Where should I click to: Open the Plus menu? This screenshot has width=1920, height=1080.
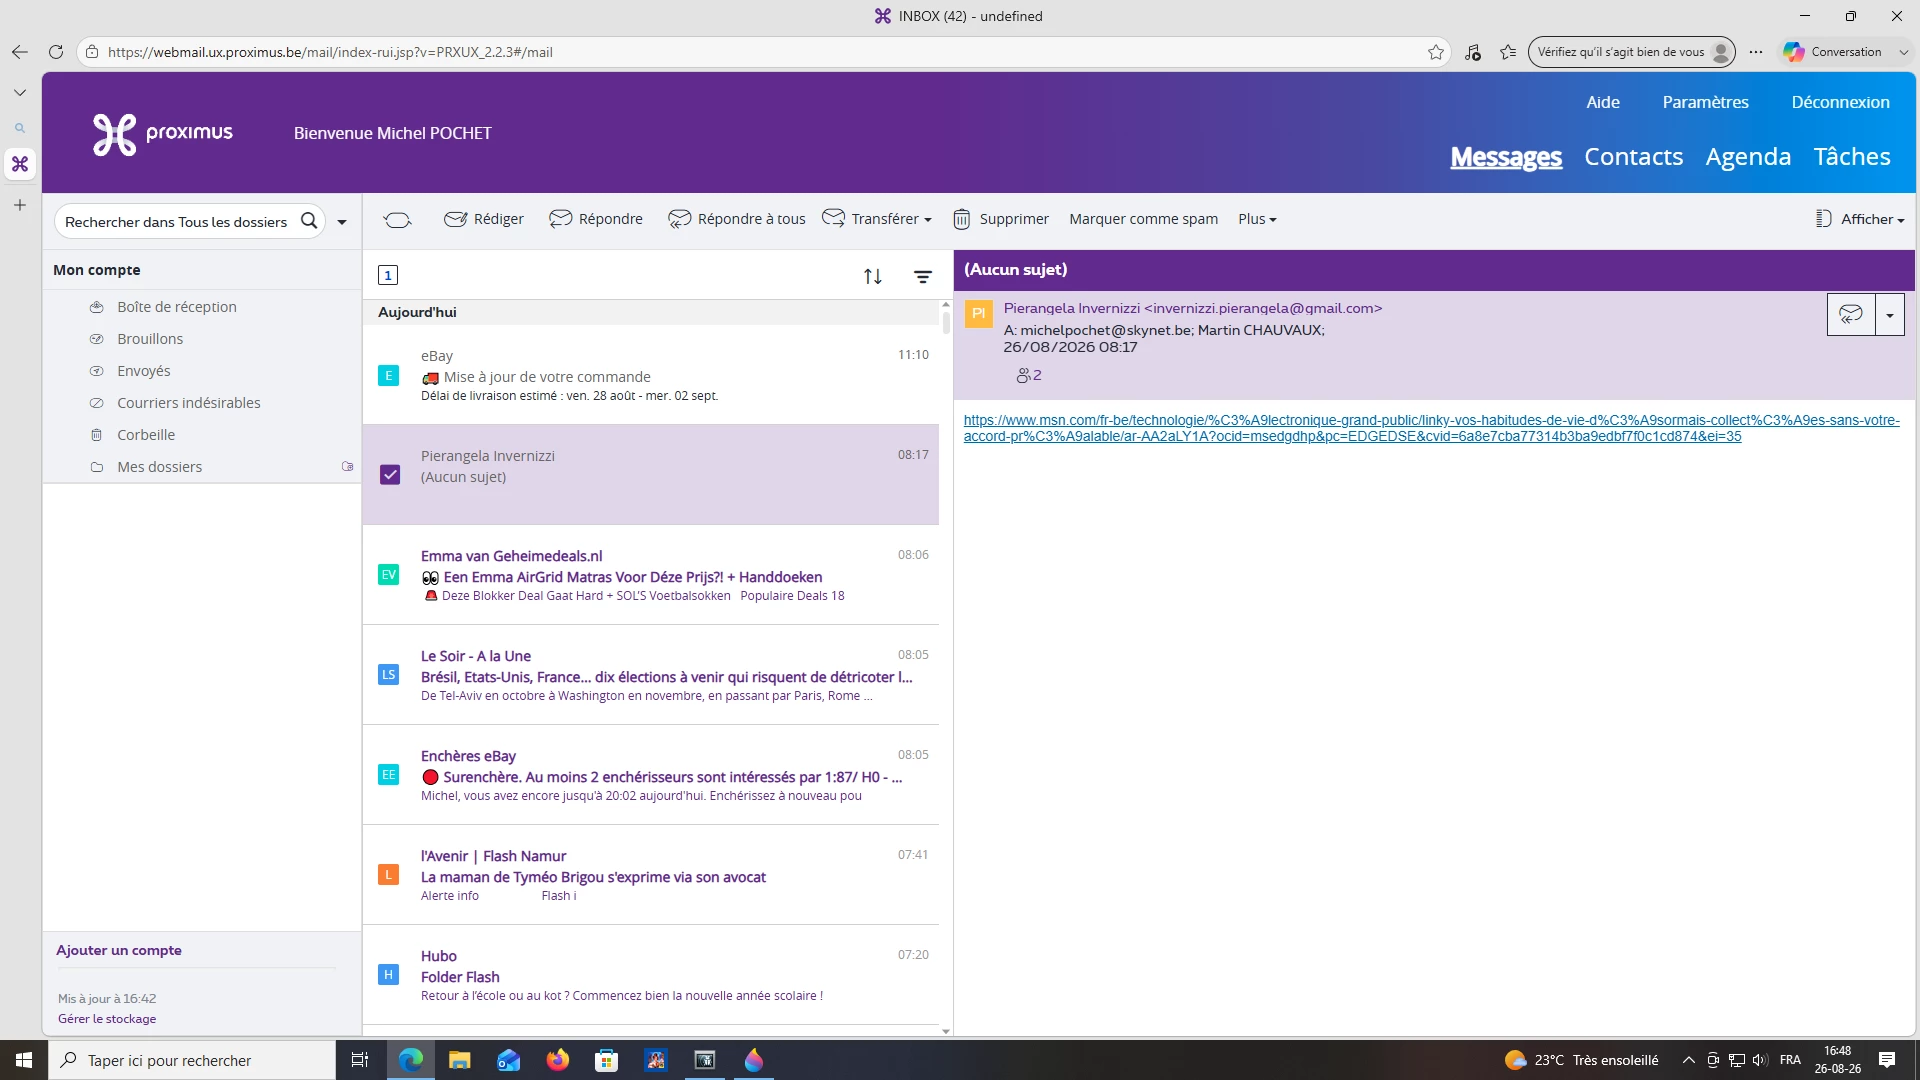point(1257,219)
